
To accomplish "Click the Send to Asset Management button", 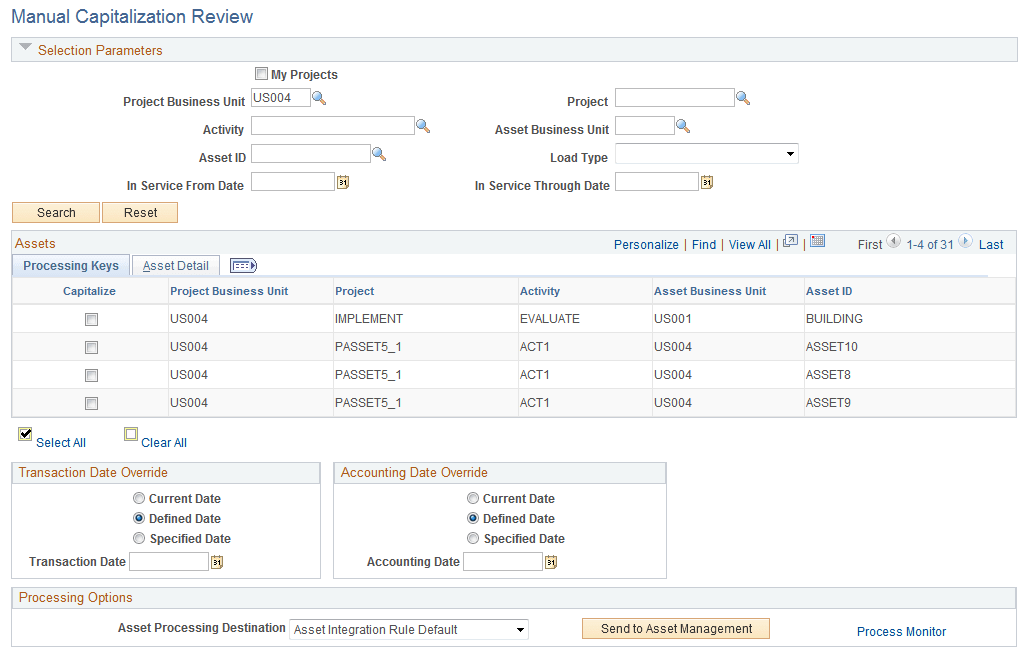I will [676, 629].
